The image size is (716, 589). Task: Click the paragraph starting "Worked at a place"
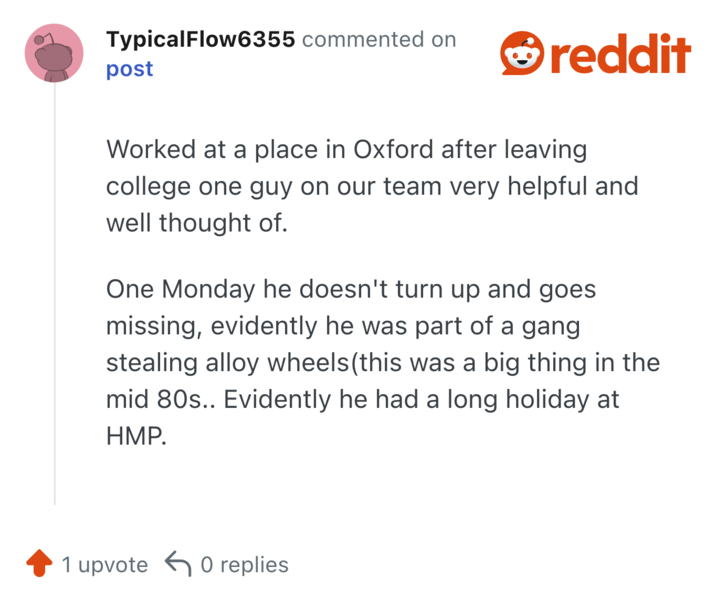click(372, 186)
